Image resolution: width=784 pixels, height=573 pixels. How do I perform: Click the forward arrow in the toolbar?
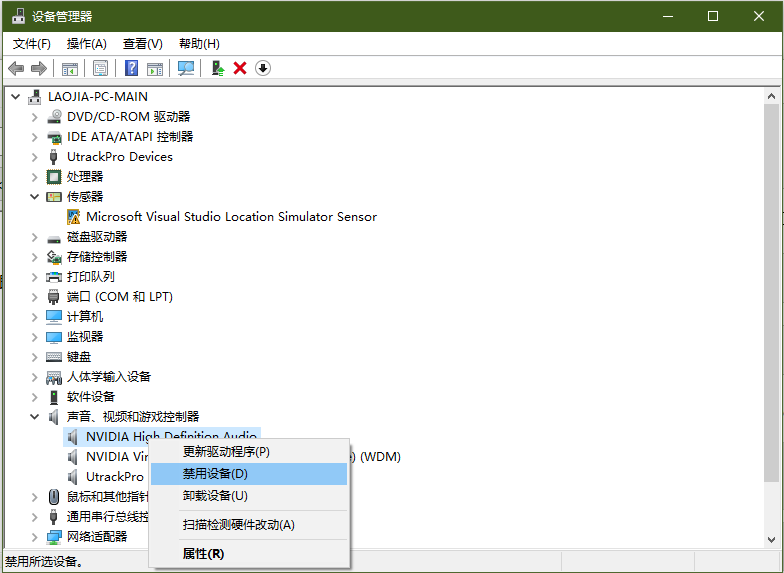coord(39,68)
